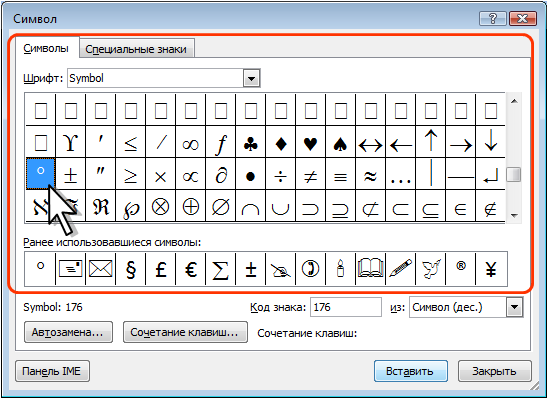Select the circled plus ⊕ symbol
The width and height of the screenshot is (548, 399).
pos(191,206)
